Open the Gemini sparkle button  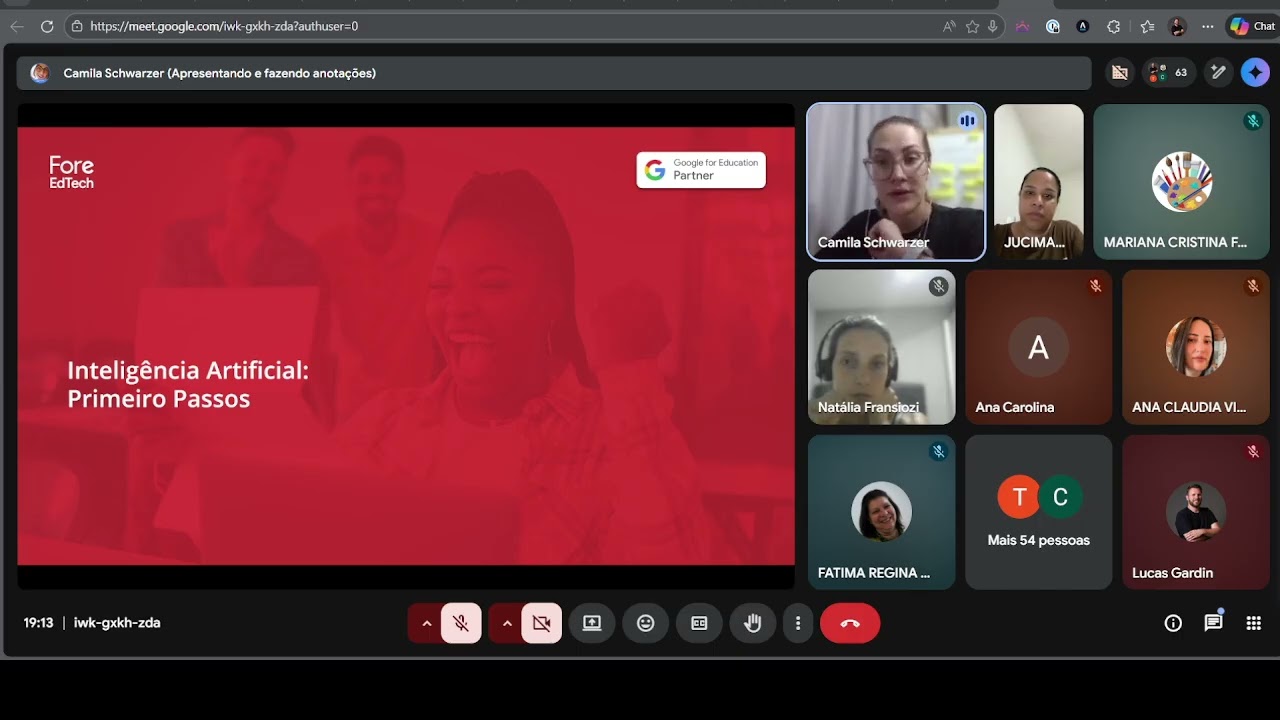coord(1255,72)
